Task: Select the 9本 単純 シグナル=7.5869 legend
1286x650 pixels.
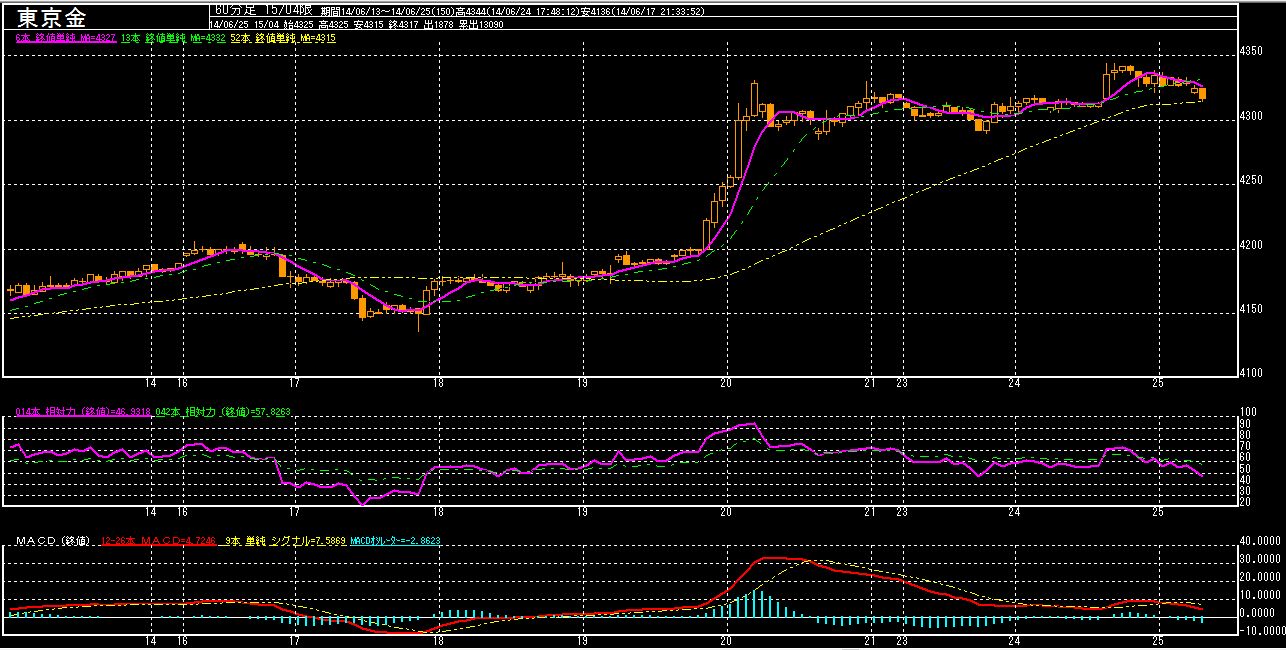Action: [285, 540]
